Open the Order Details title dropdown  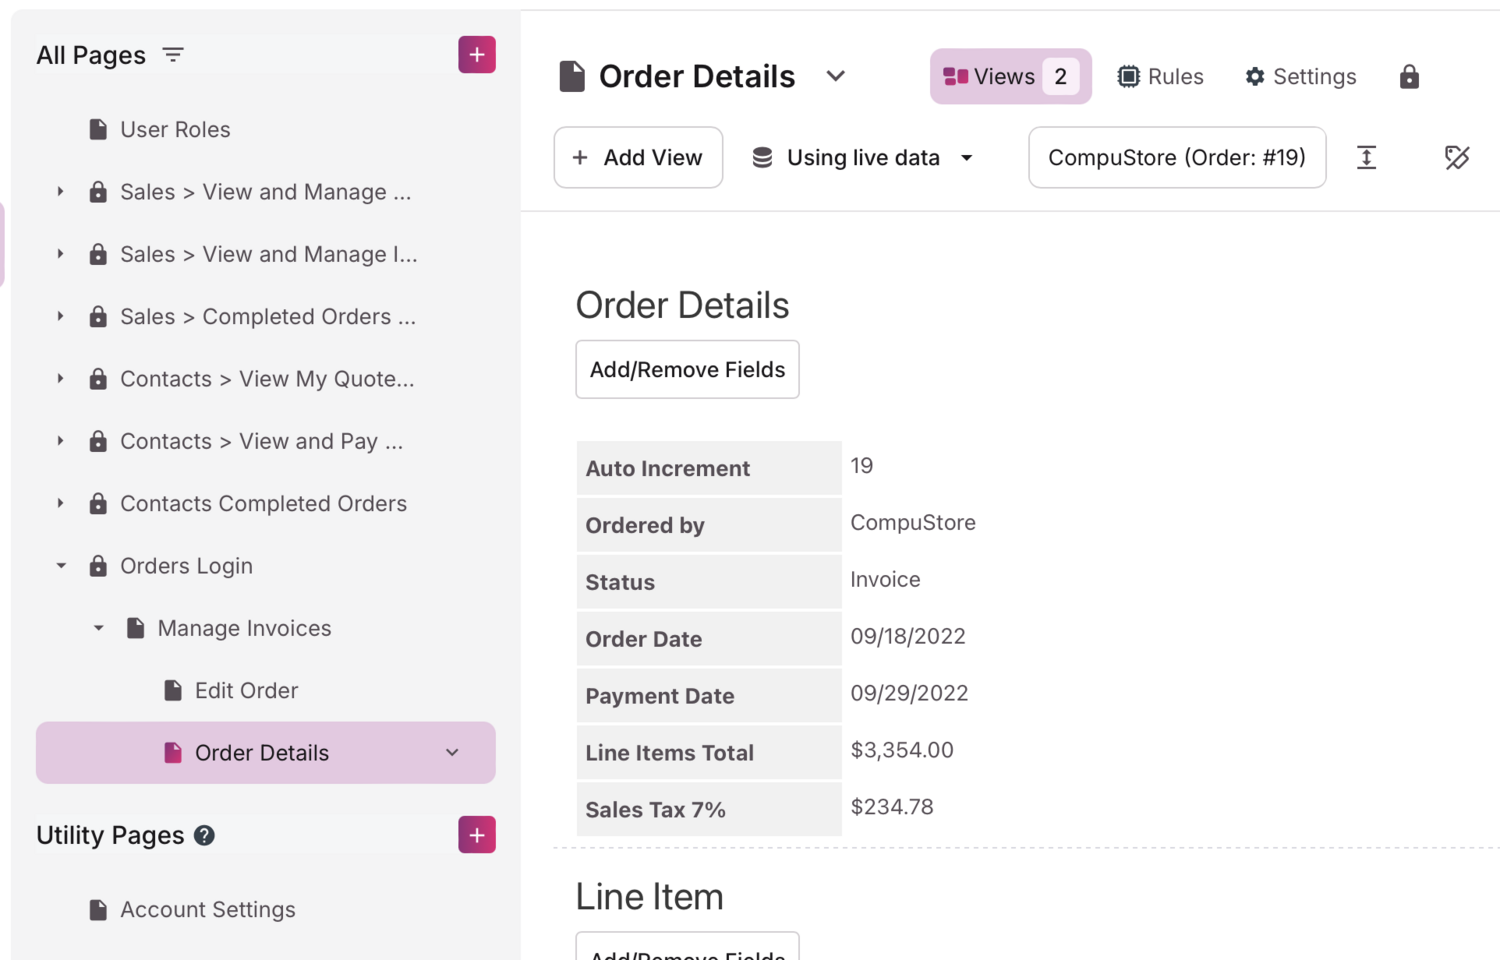(836, 76)
